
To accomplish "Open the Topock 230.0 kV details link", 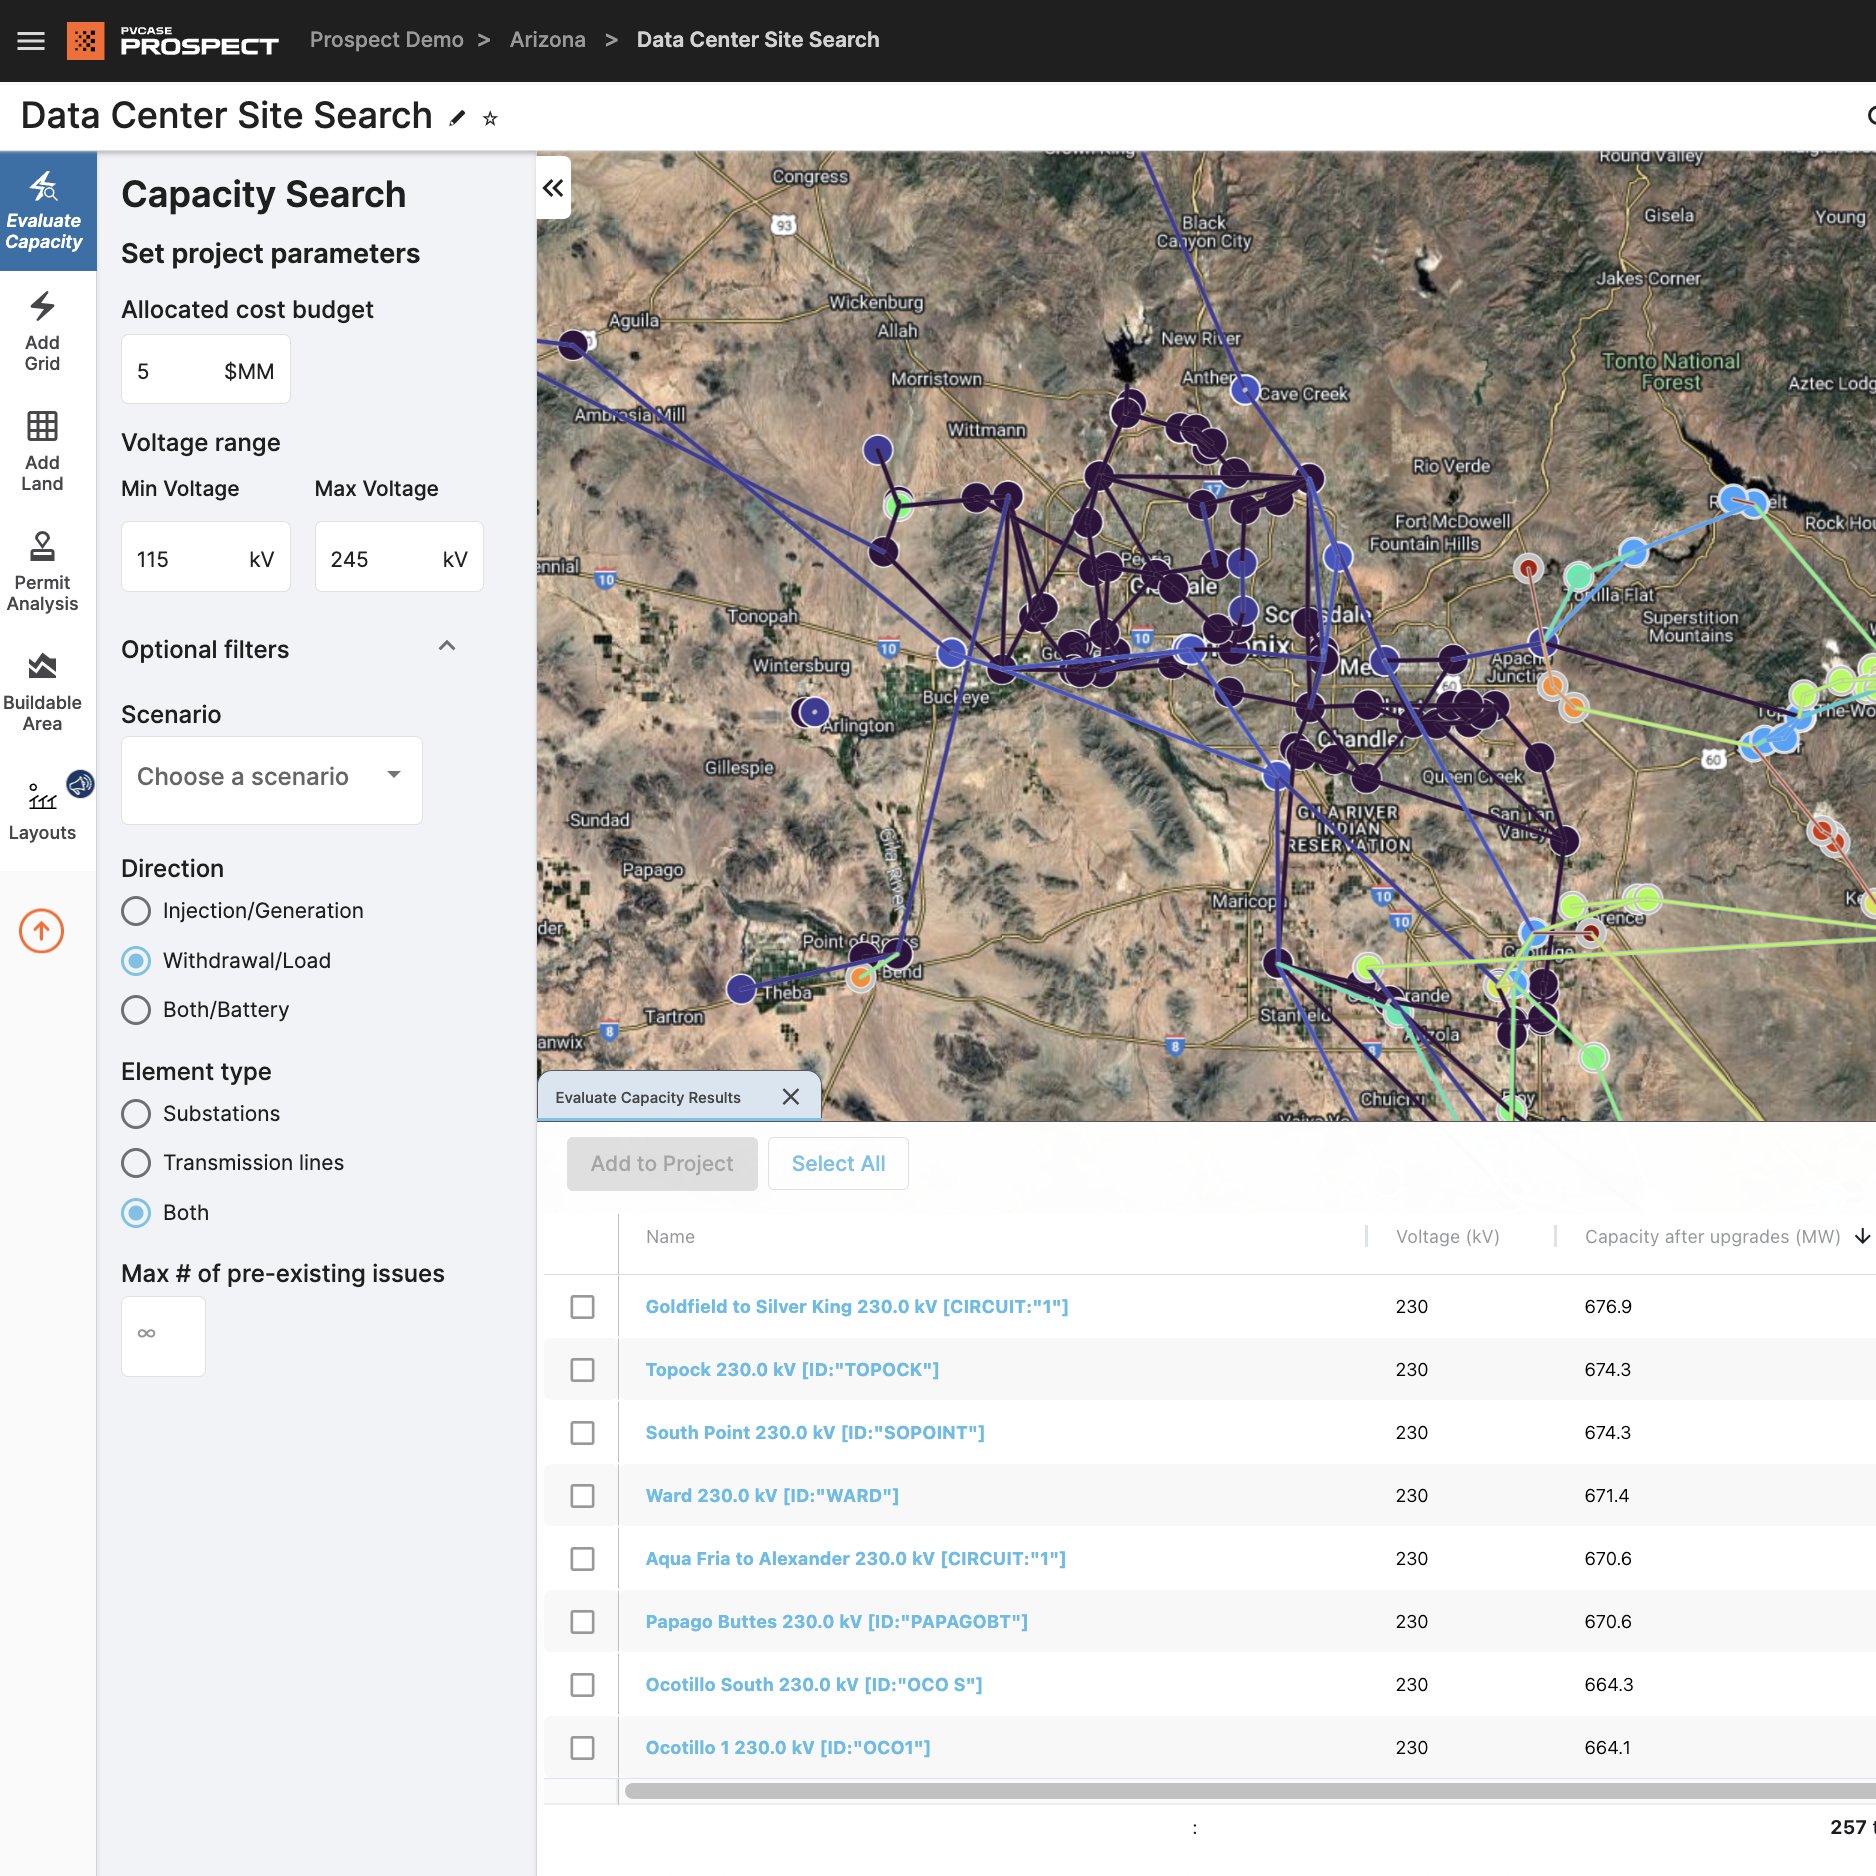I will pos(791,1369).
